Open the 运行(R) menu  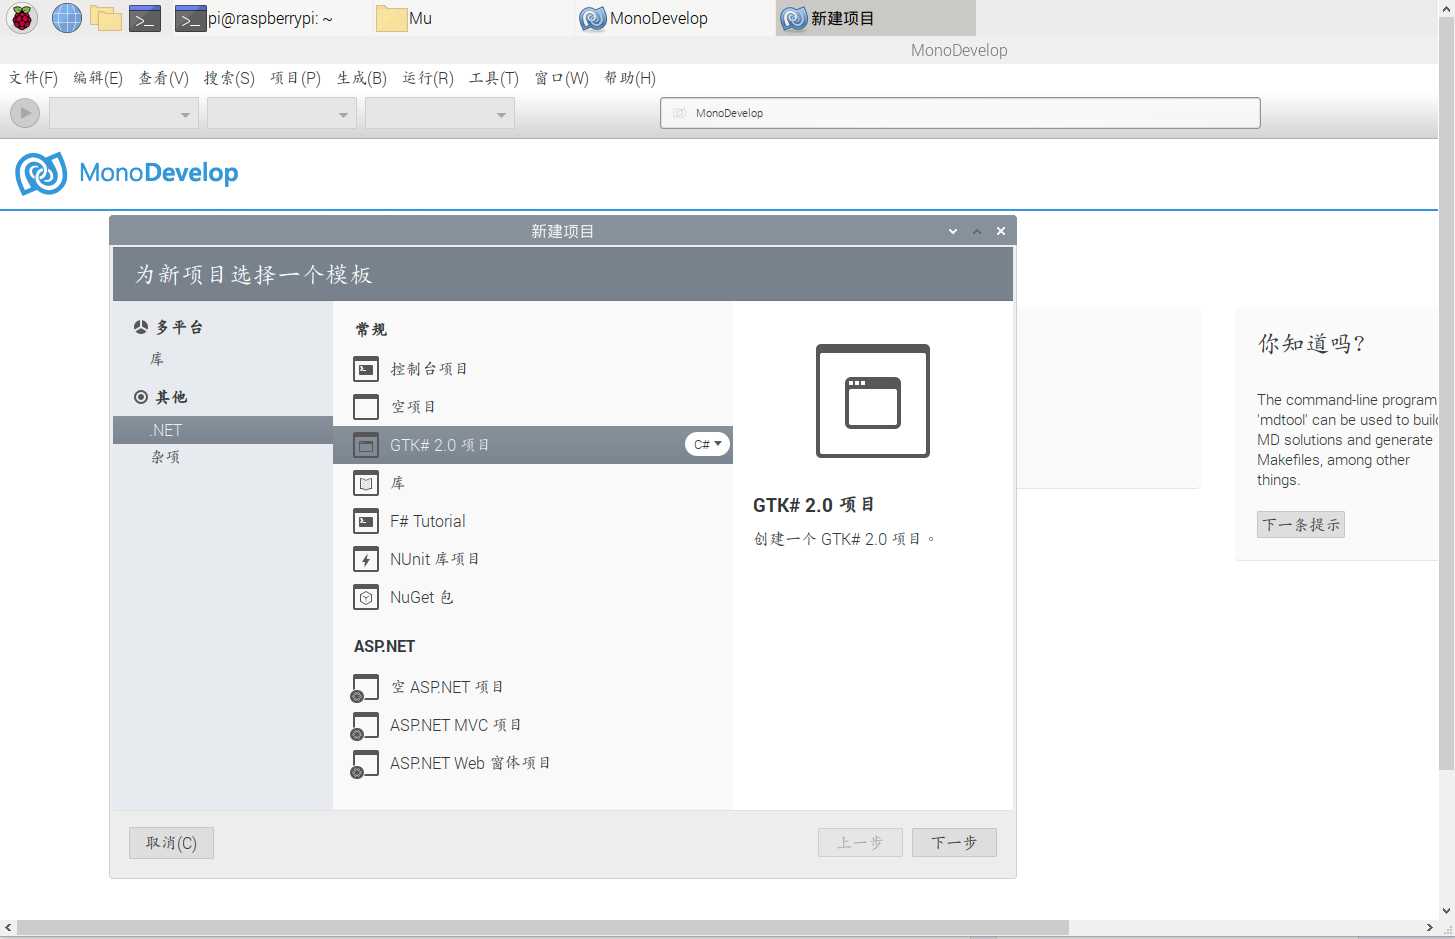(x=428, y=78)
